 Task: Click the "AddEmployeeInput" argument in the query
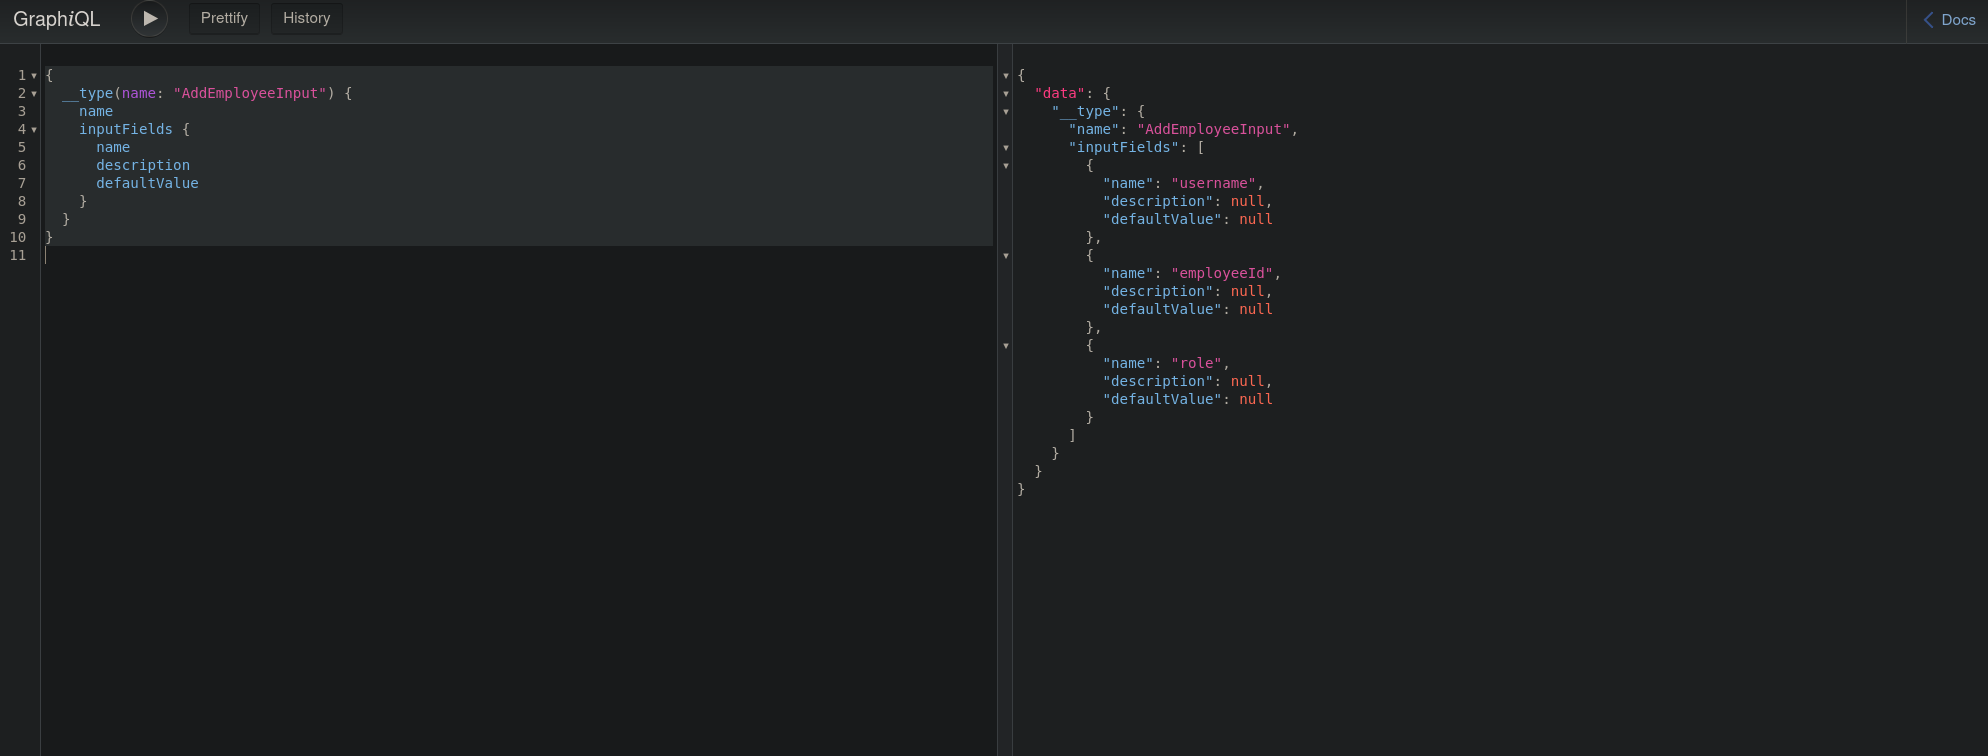[250, 93]
